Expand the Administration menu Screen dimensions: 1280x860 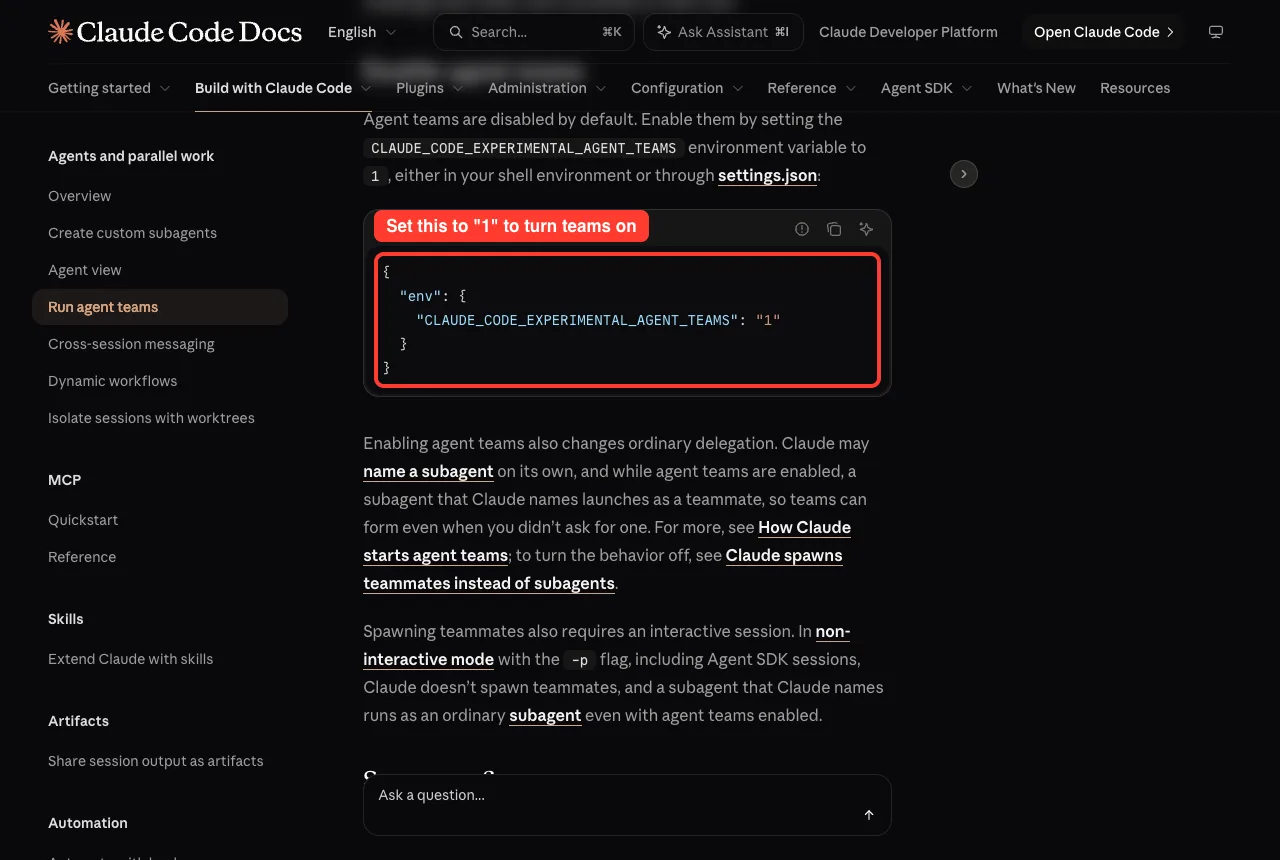pos(547,88)
